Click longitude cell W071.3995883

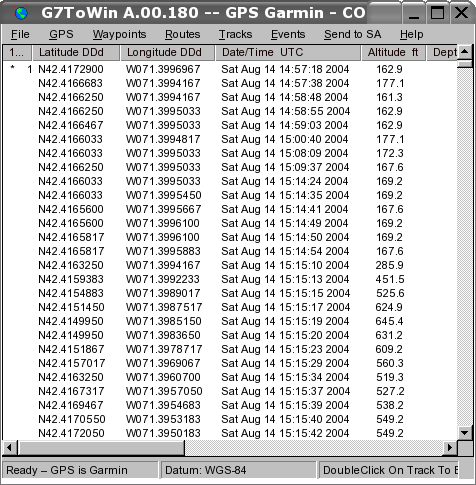tap(163, 251)
